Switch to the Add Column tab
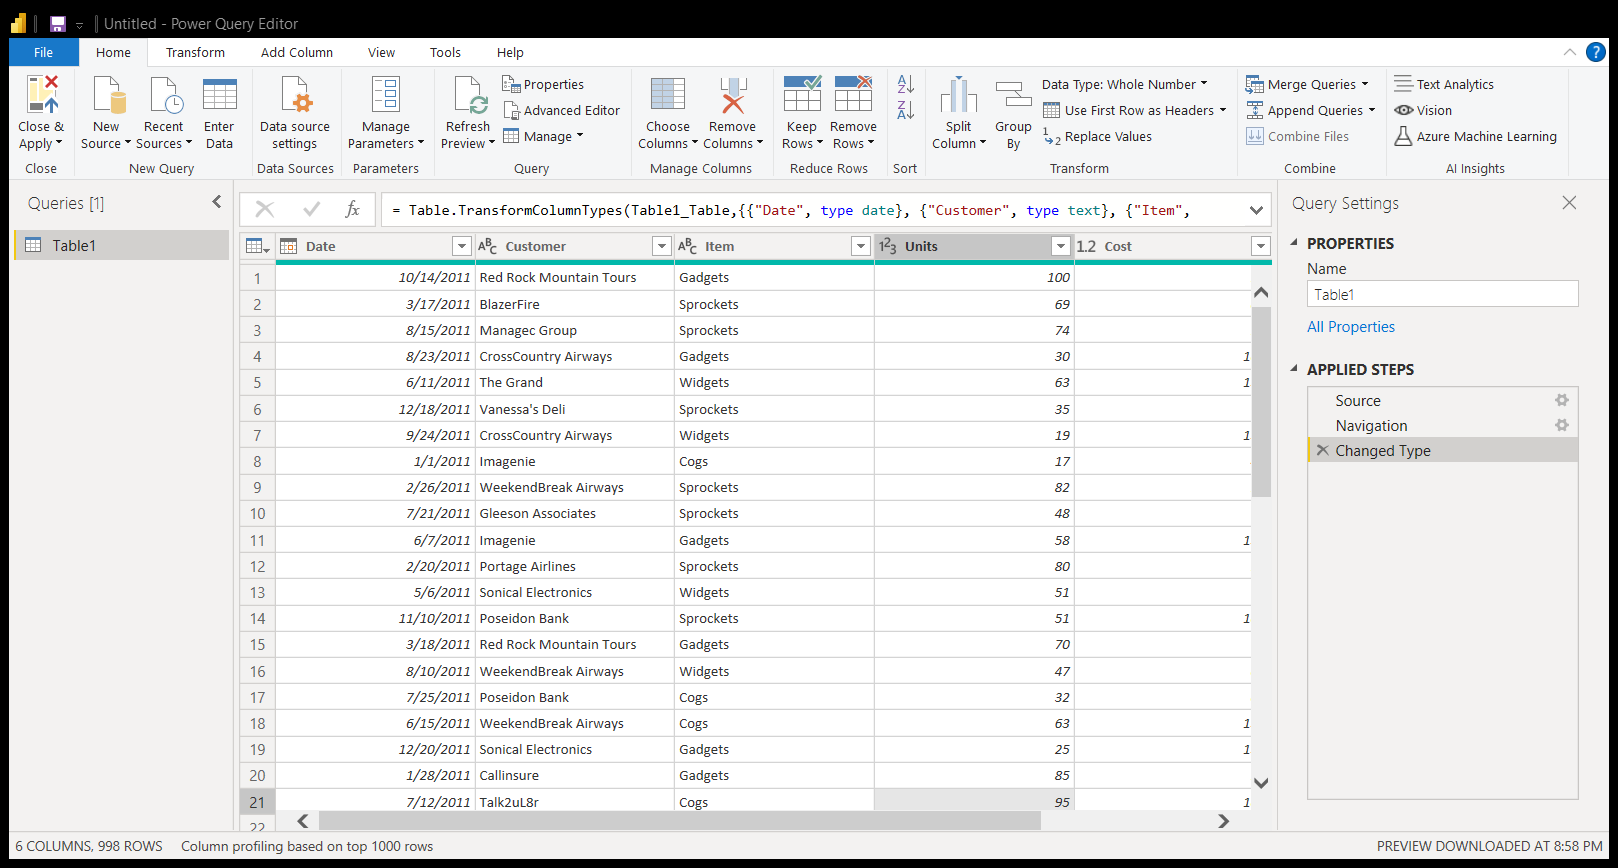Image resolution: width=1618 pixels, height=868 pixels. coord(297,52)
